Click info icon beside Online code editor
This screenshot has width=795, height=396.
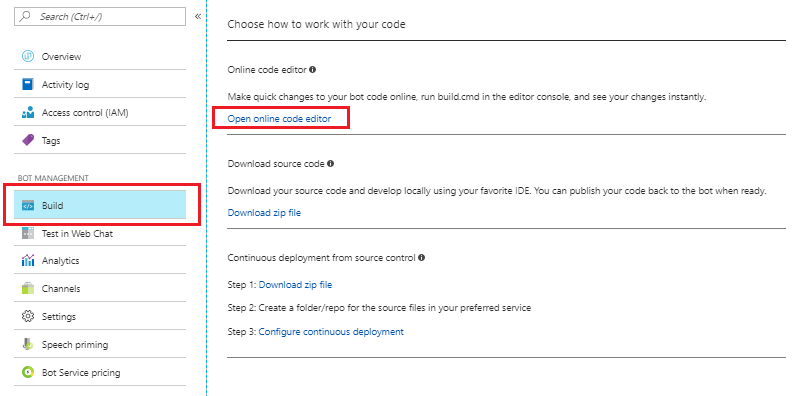(x=312, y=69)
